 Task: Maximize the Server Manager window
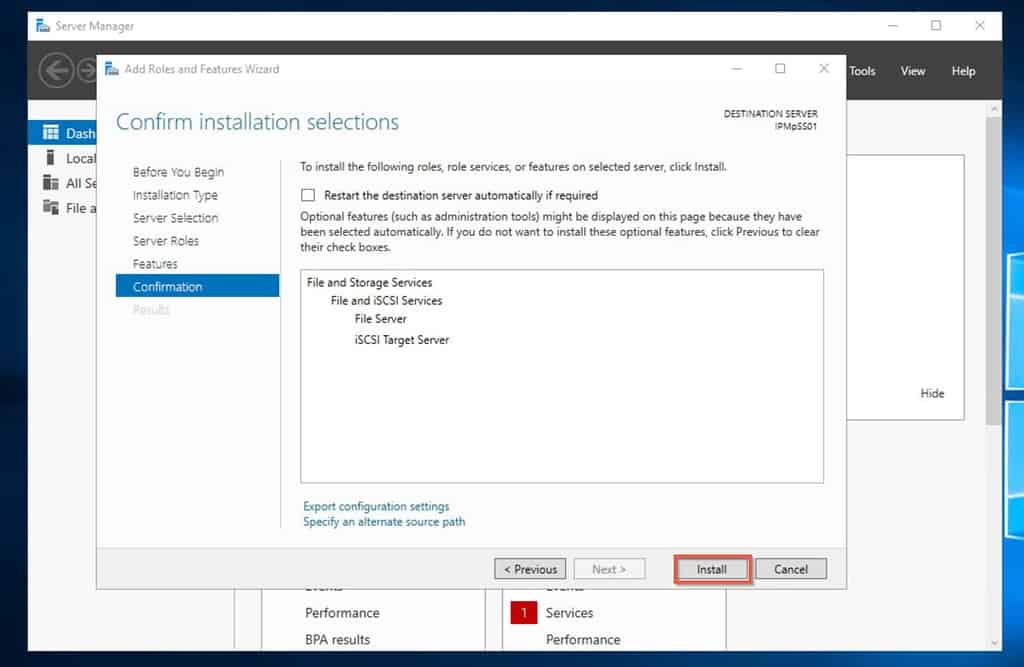click(x=936, y=25)
